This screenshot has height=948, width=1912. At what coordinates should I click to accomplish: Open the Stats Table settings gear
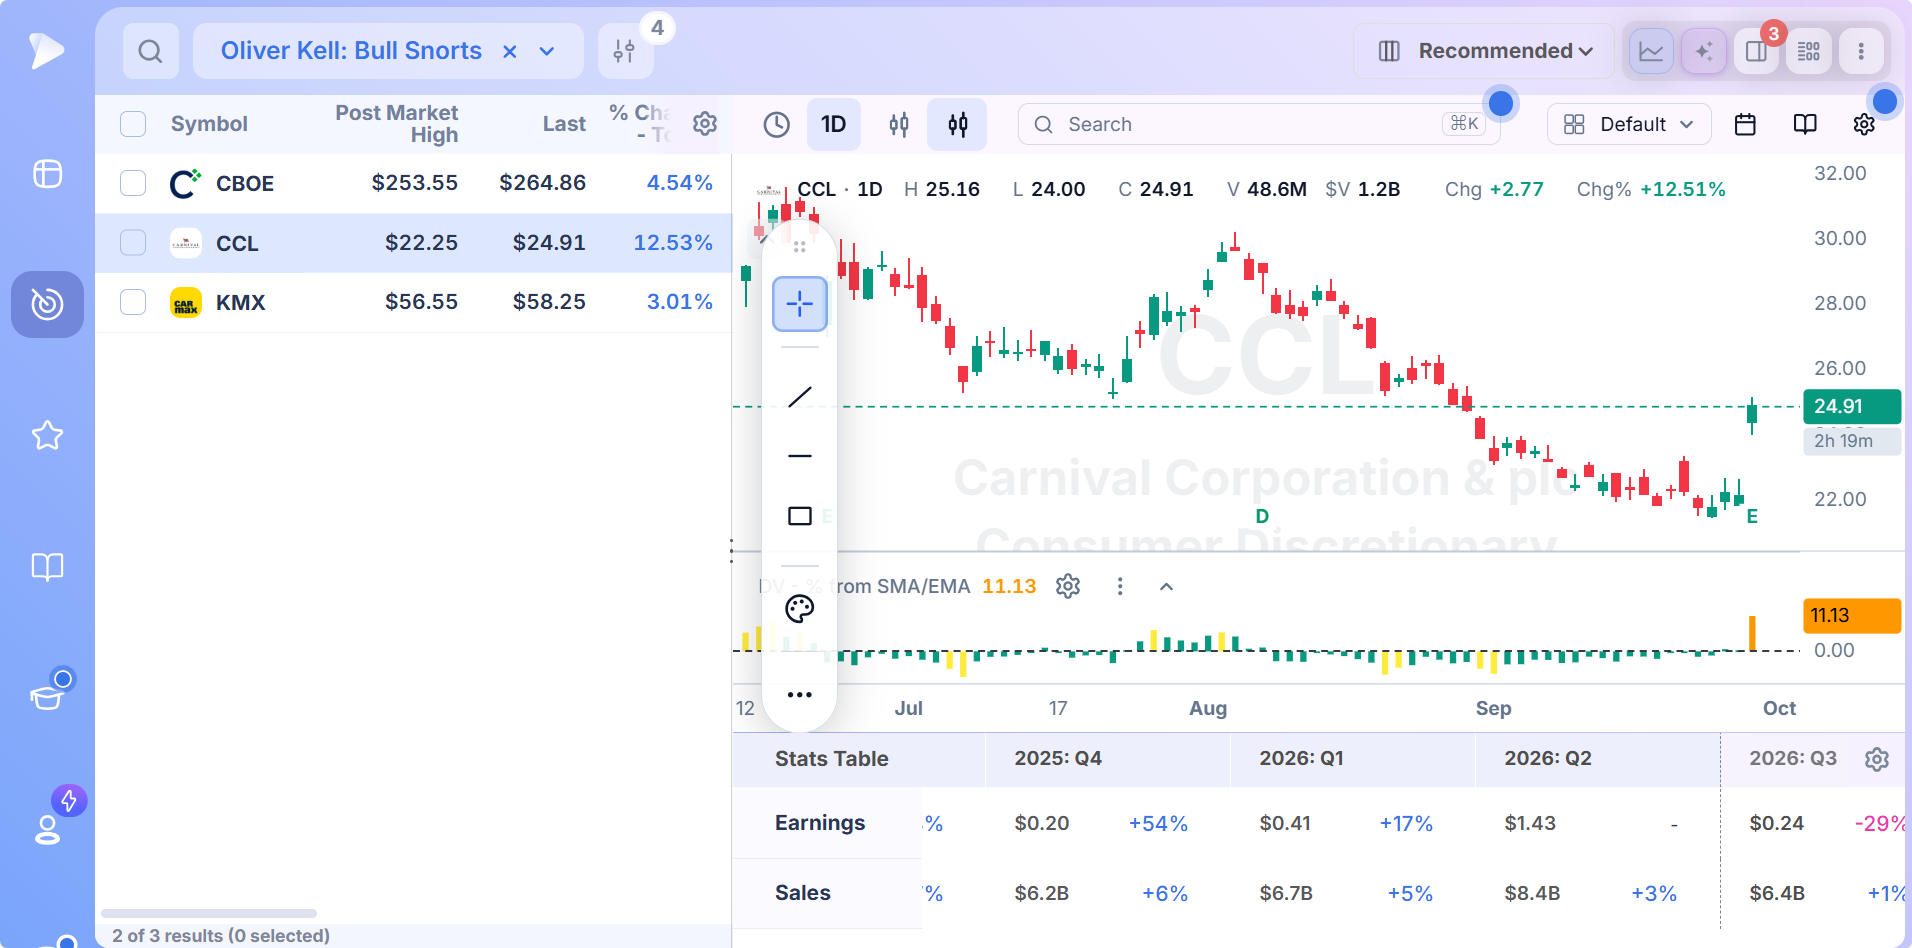click(x=1877, y=759)
